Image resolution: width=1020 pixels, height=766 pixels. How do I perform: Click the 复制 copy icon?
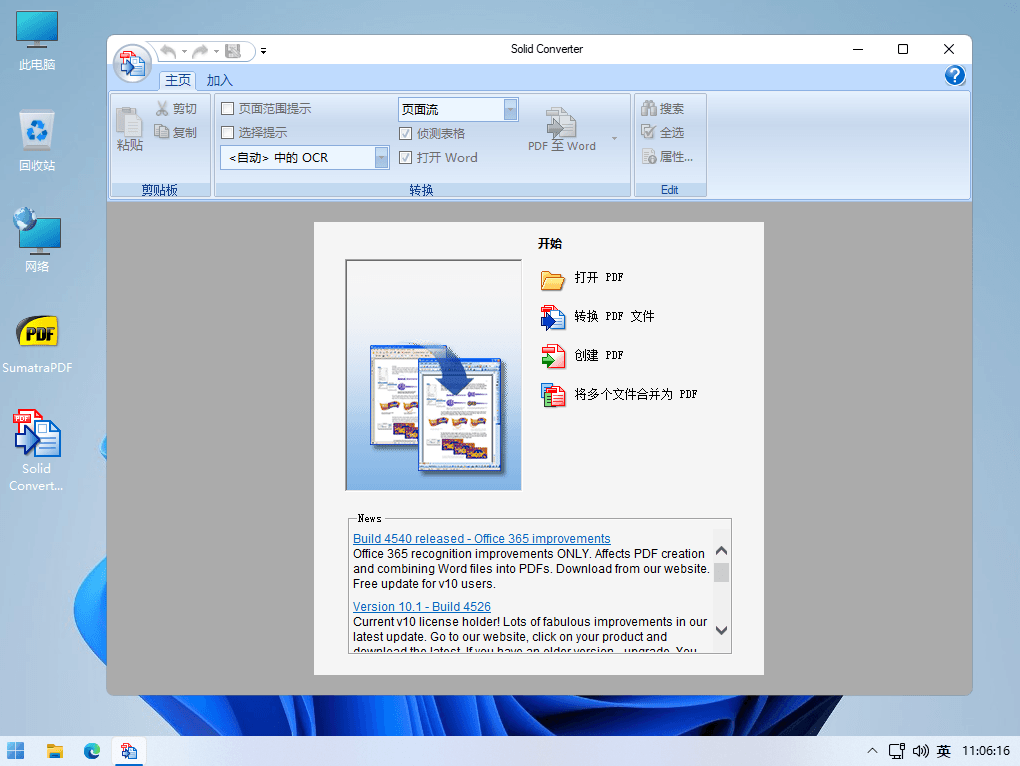point(161,132)
